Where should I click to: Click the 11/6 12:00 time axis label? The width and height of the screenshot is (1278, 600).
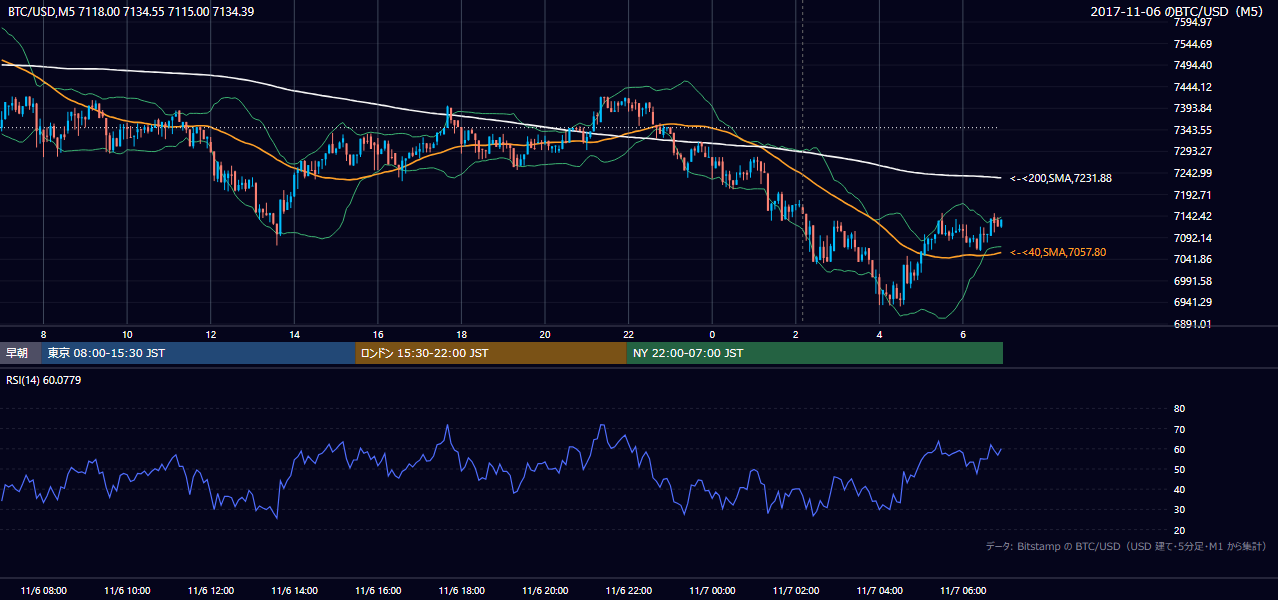point(210,591)
